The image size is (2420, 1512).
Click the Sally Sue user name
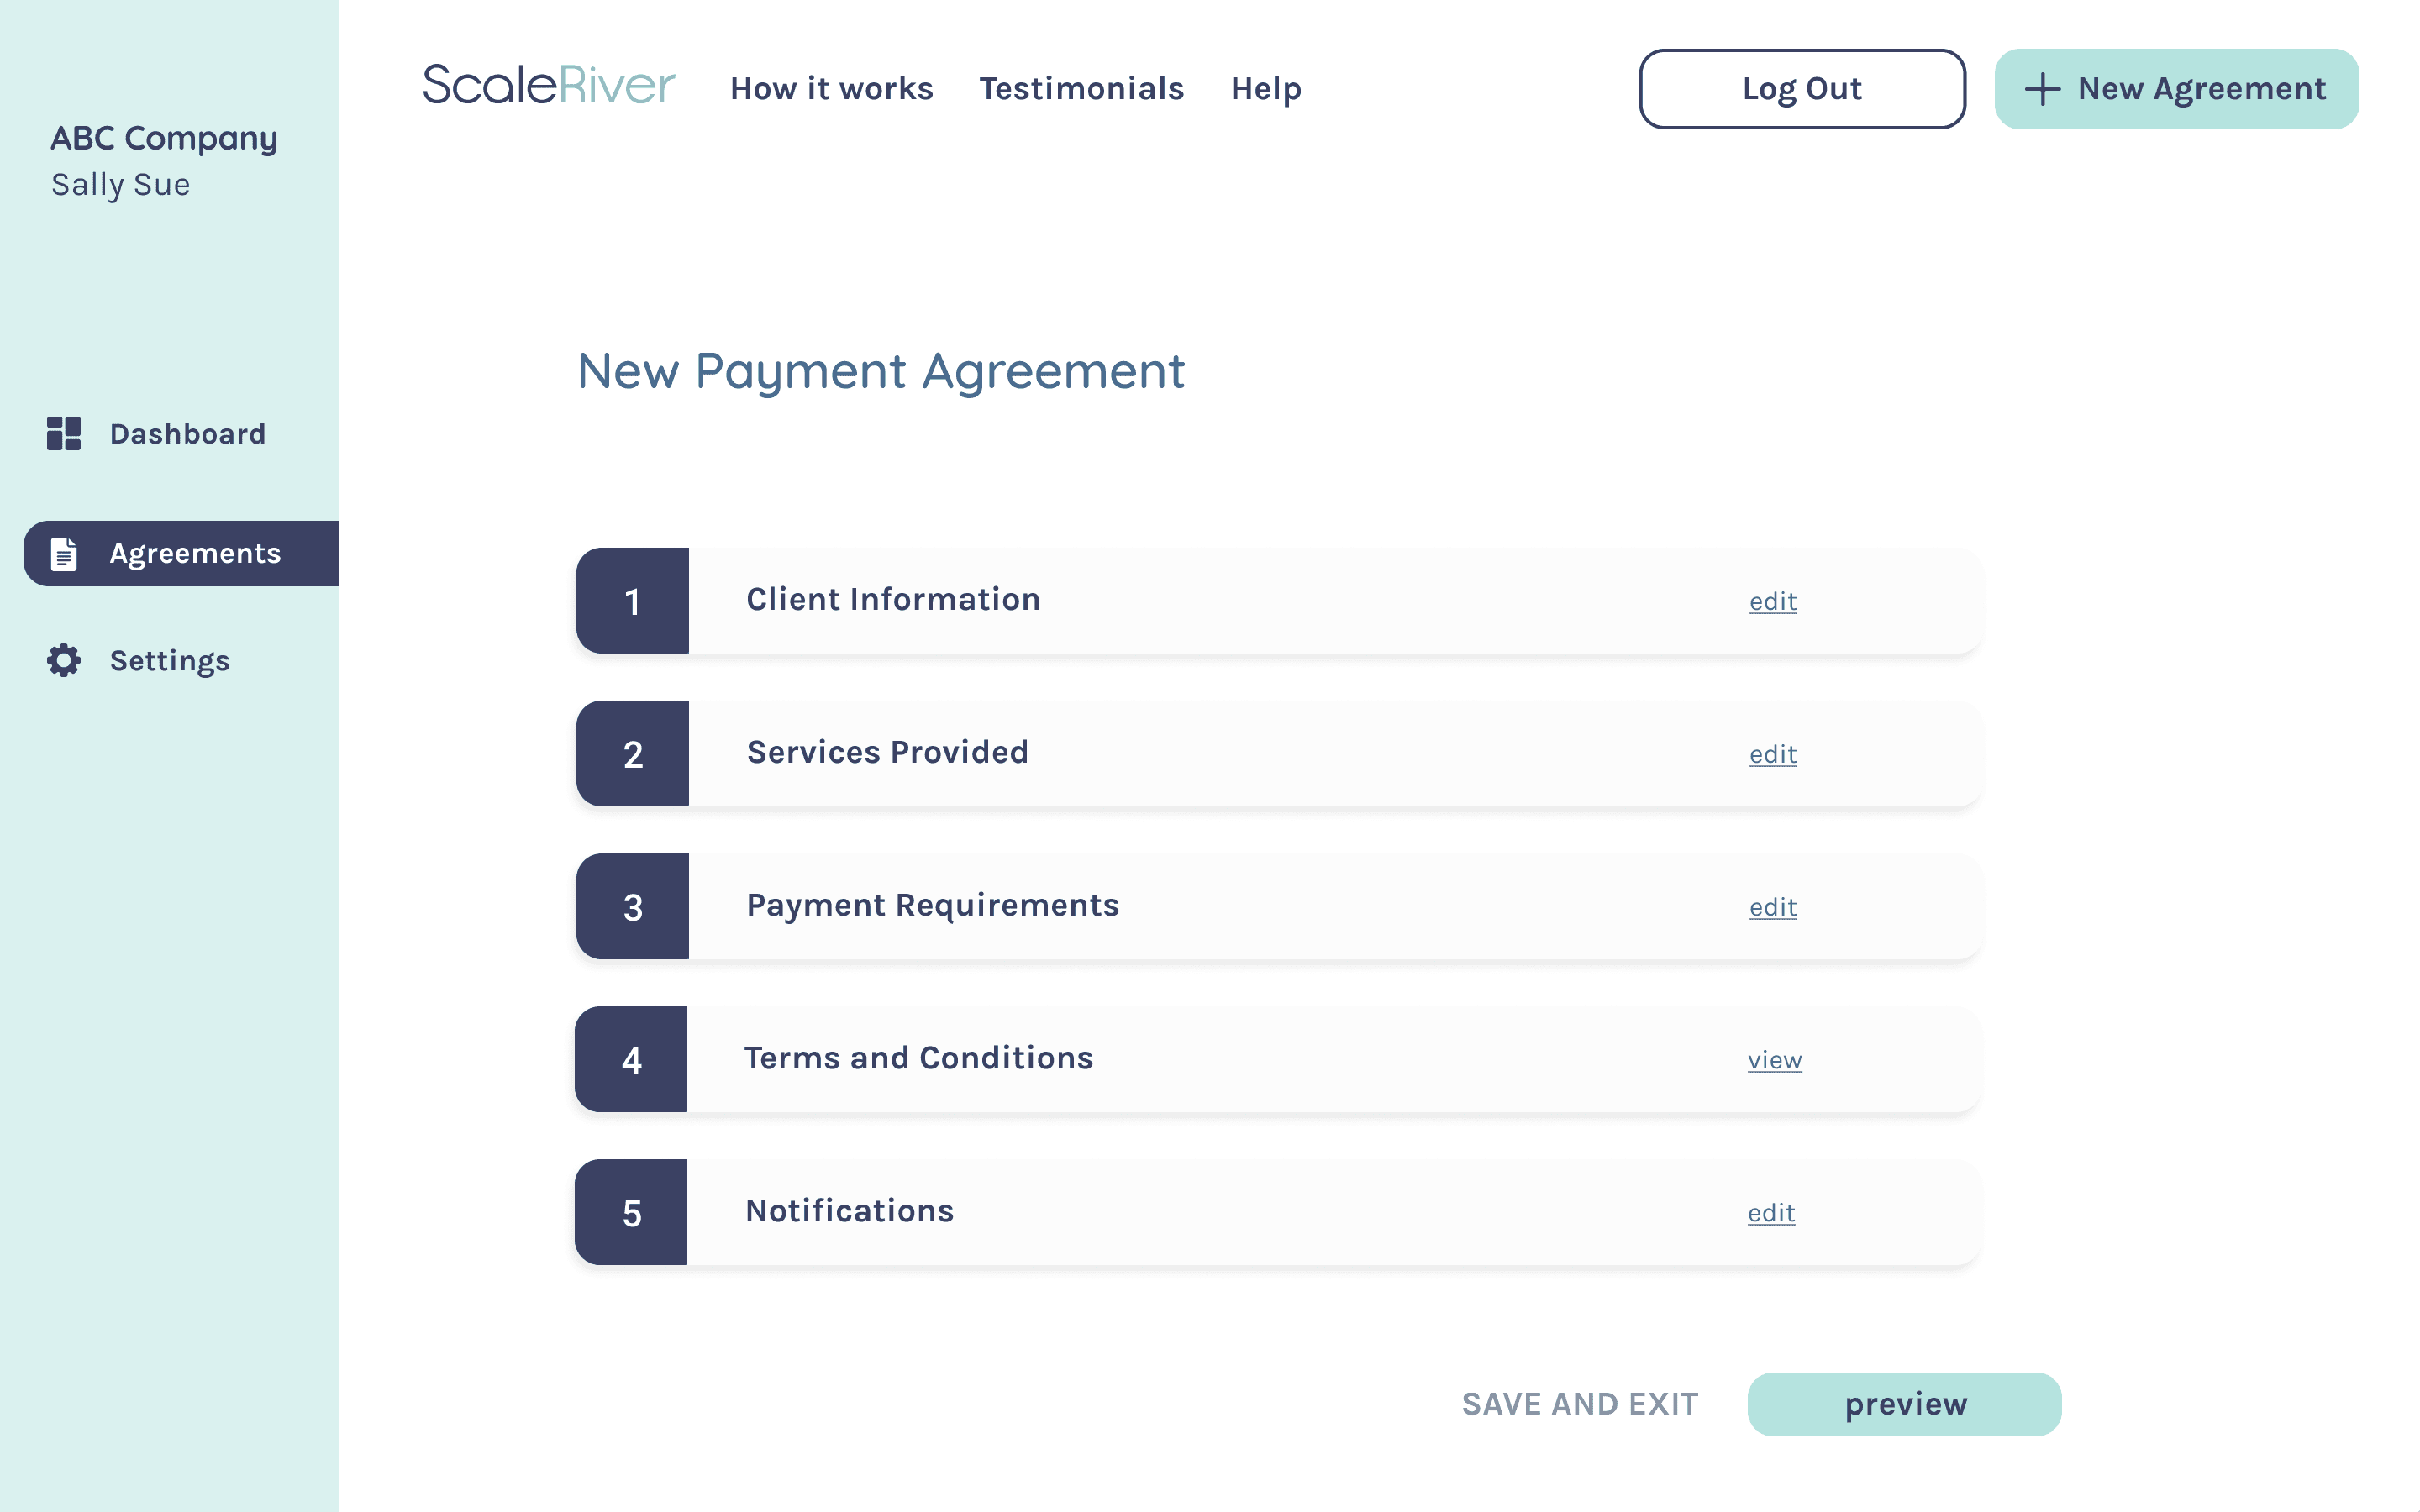coord(121,185)
